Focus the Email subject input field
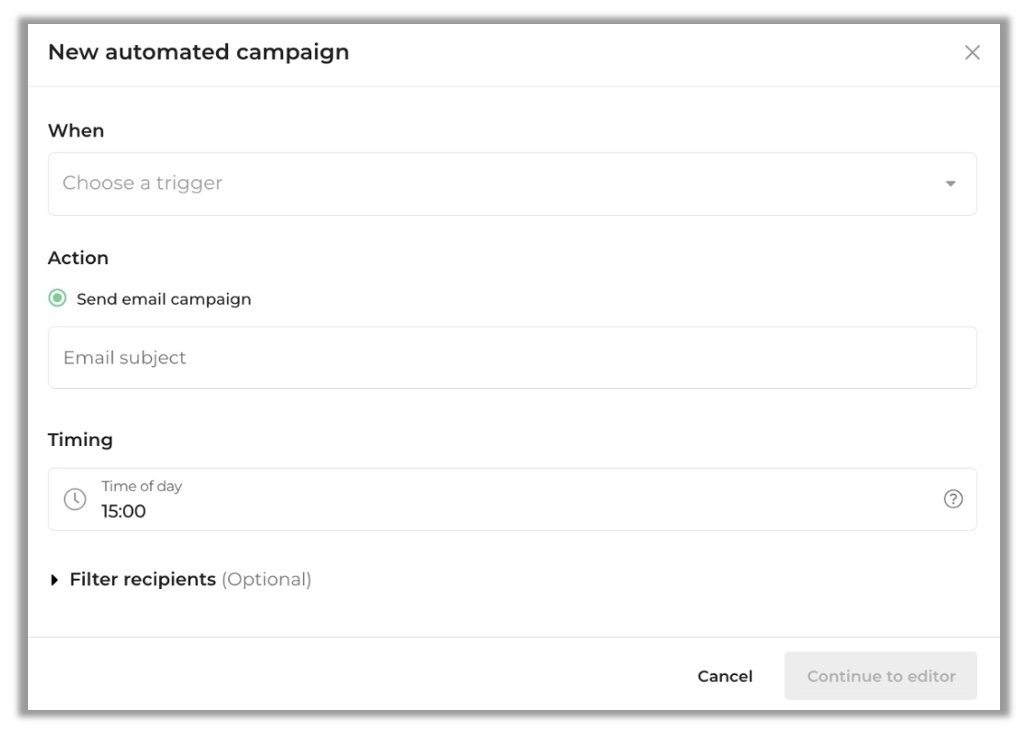This screenshot has height=730, width=1028. coord(512,358)
